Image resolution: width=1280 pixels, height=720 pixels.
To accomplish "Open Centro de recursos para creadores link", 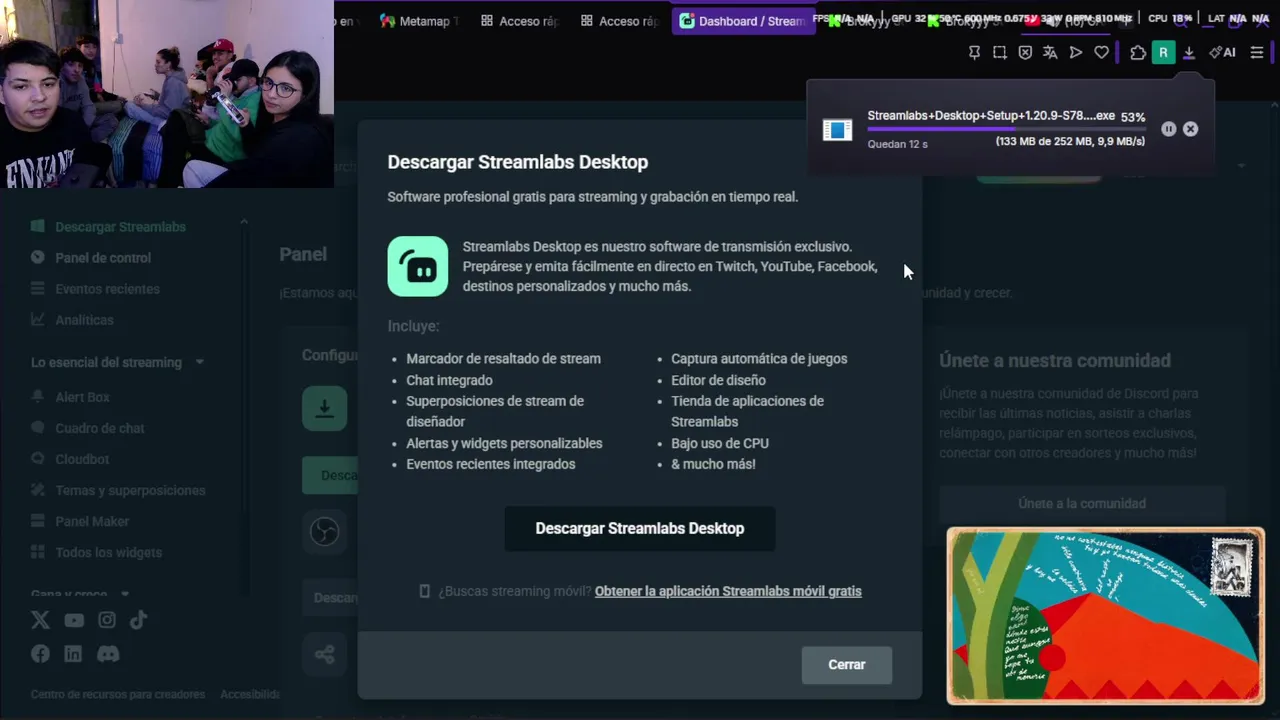I will (x=118, y=694).
